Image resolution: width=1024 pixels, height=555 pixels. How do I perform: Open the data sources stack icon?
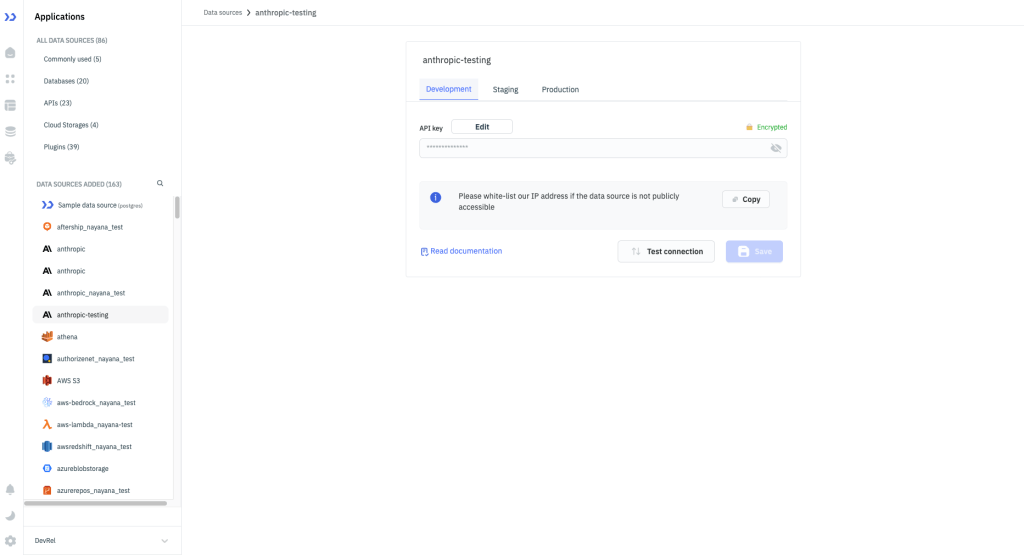coord(10,132)
